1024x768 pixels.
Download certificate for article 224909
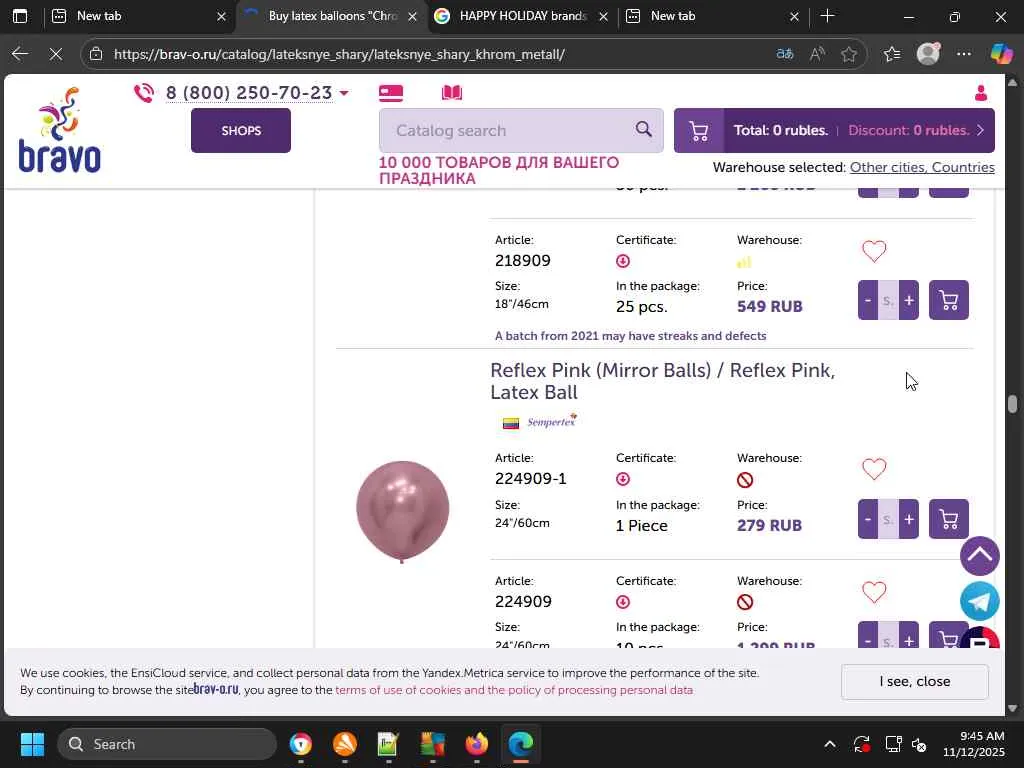[623, 602]
